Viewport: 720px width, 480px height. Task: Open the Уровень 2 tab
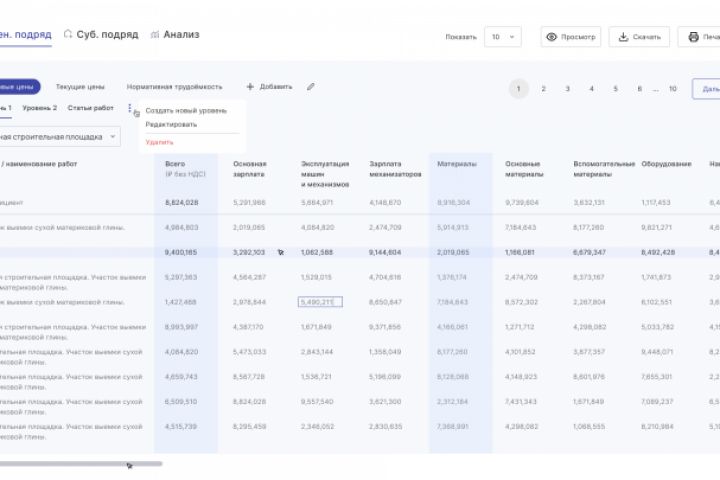(x=40, y=108)
